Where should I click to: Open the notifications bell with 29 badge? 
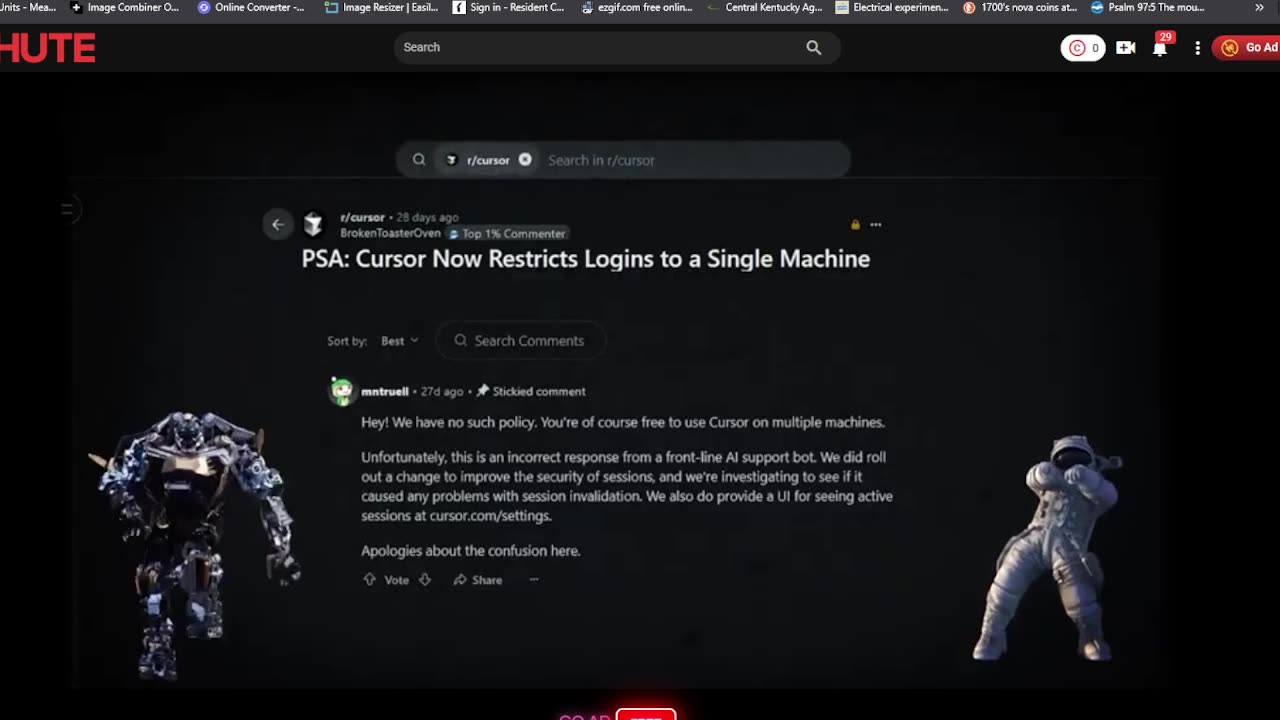click(1160, 46)
